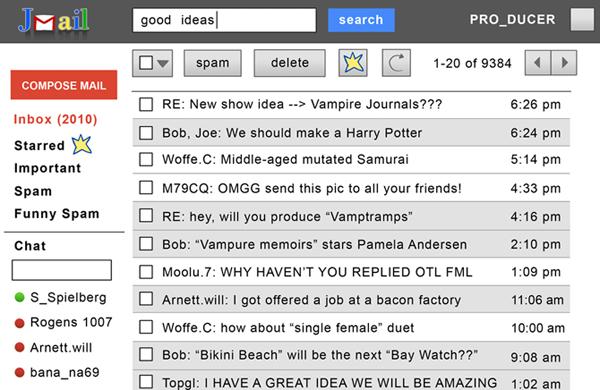Check the Vampure memoirs email
The image size is (600, 390).
click(146, 244)
